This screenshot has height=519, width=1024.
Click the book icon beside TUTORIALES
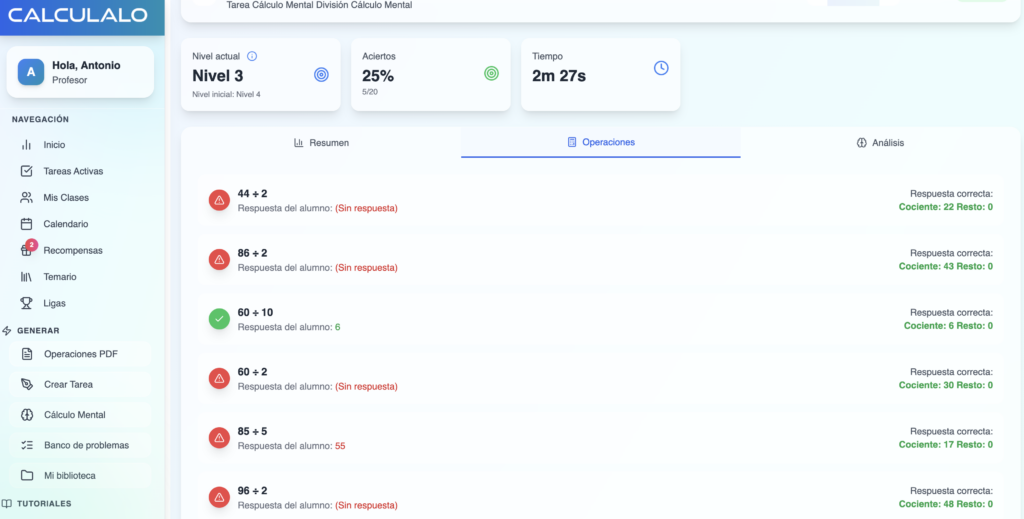point(7,503)
